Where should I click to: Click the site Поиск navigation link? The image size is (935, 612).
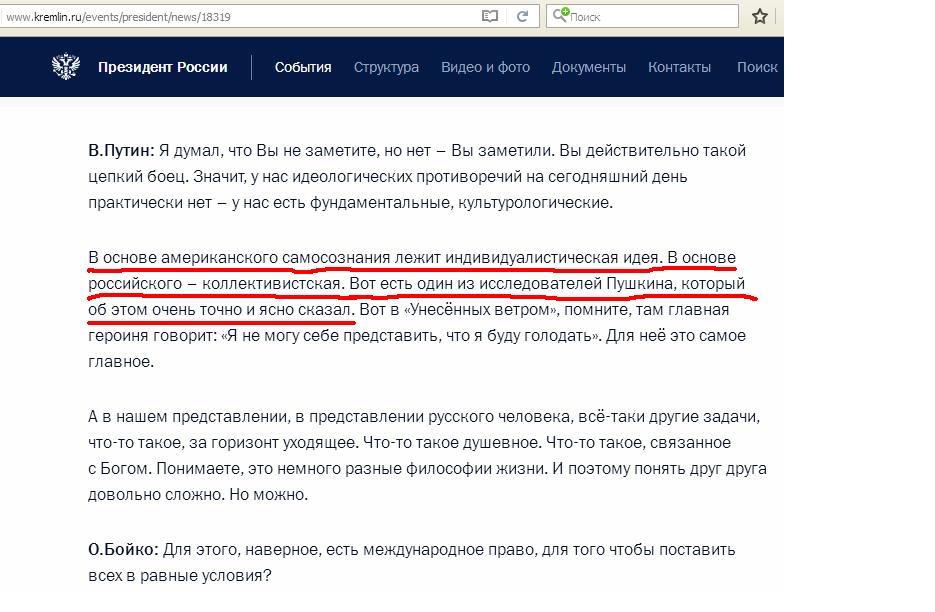[x=757, y=67]
